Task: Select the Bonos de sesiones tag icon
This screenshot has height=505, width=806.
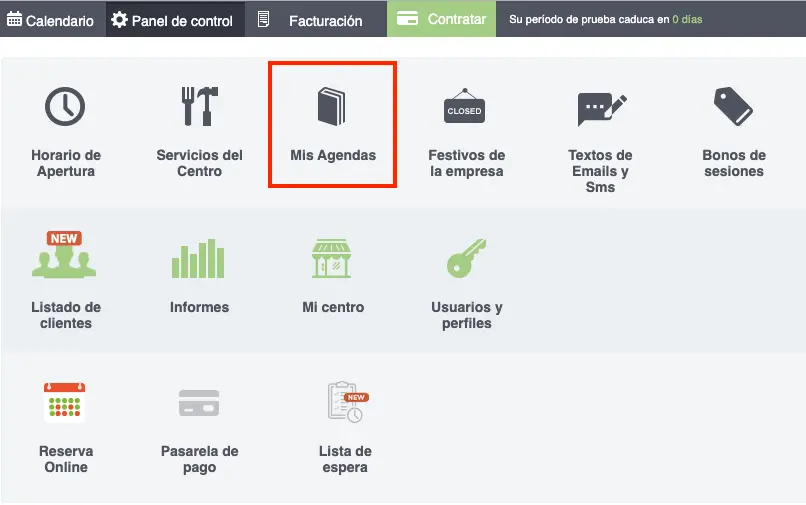Action: point(734,106)
